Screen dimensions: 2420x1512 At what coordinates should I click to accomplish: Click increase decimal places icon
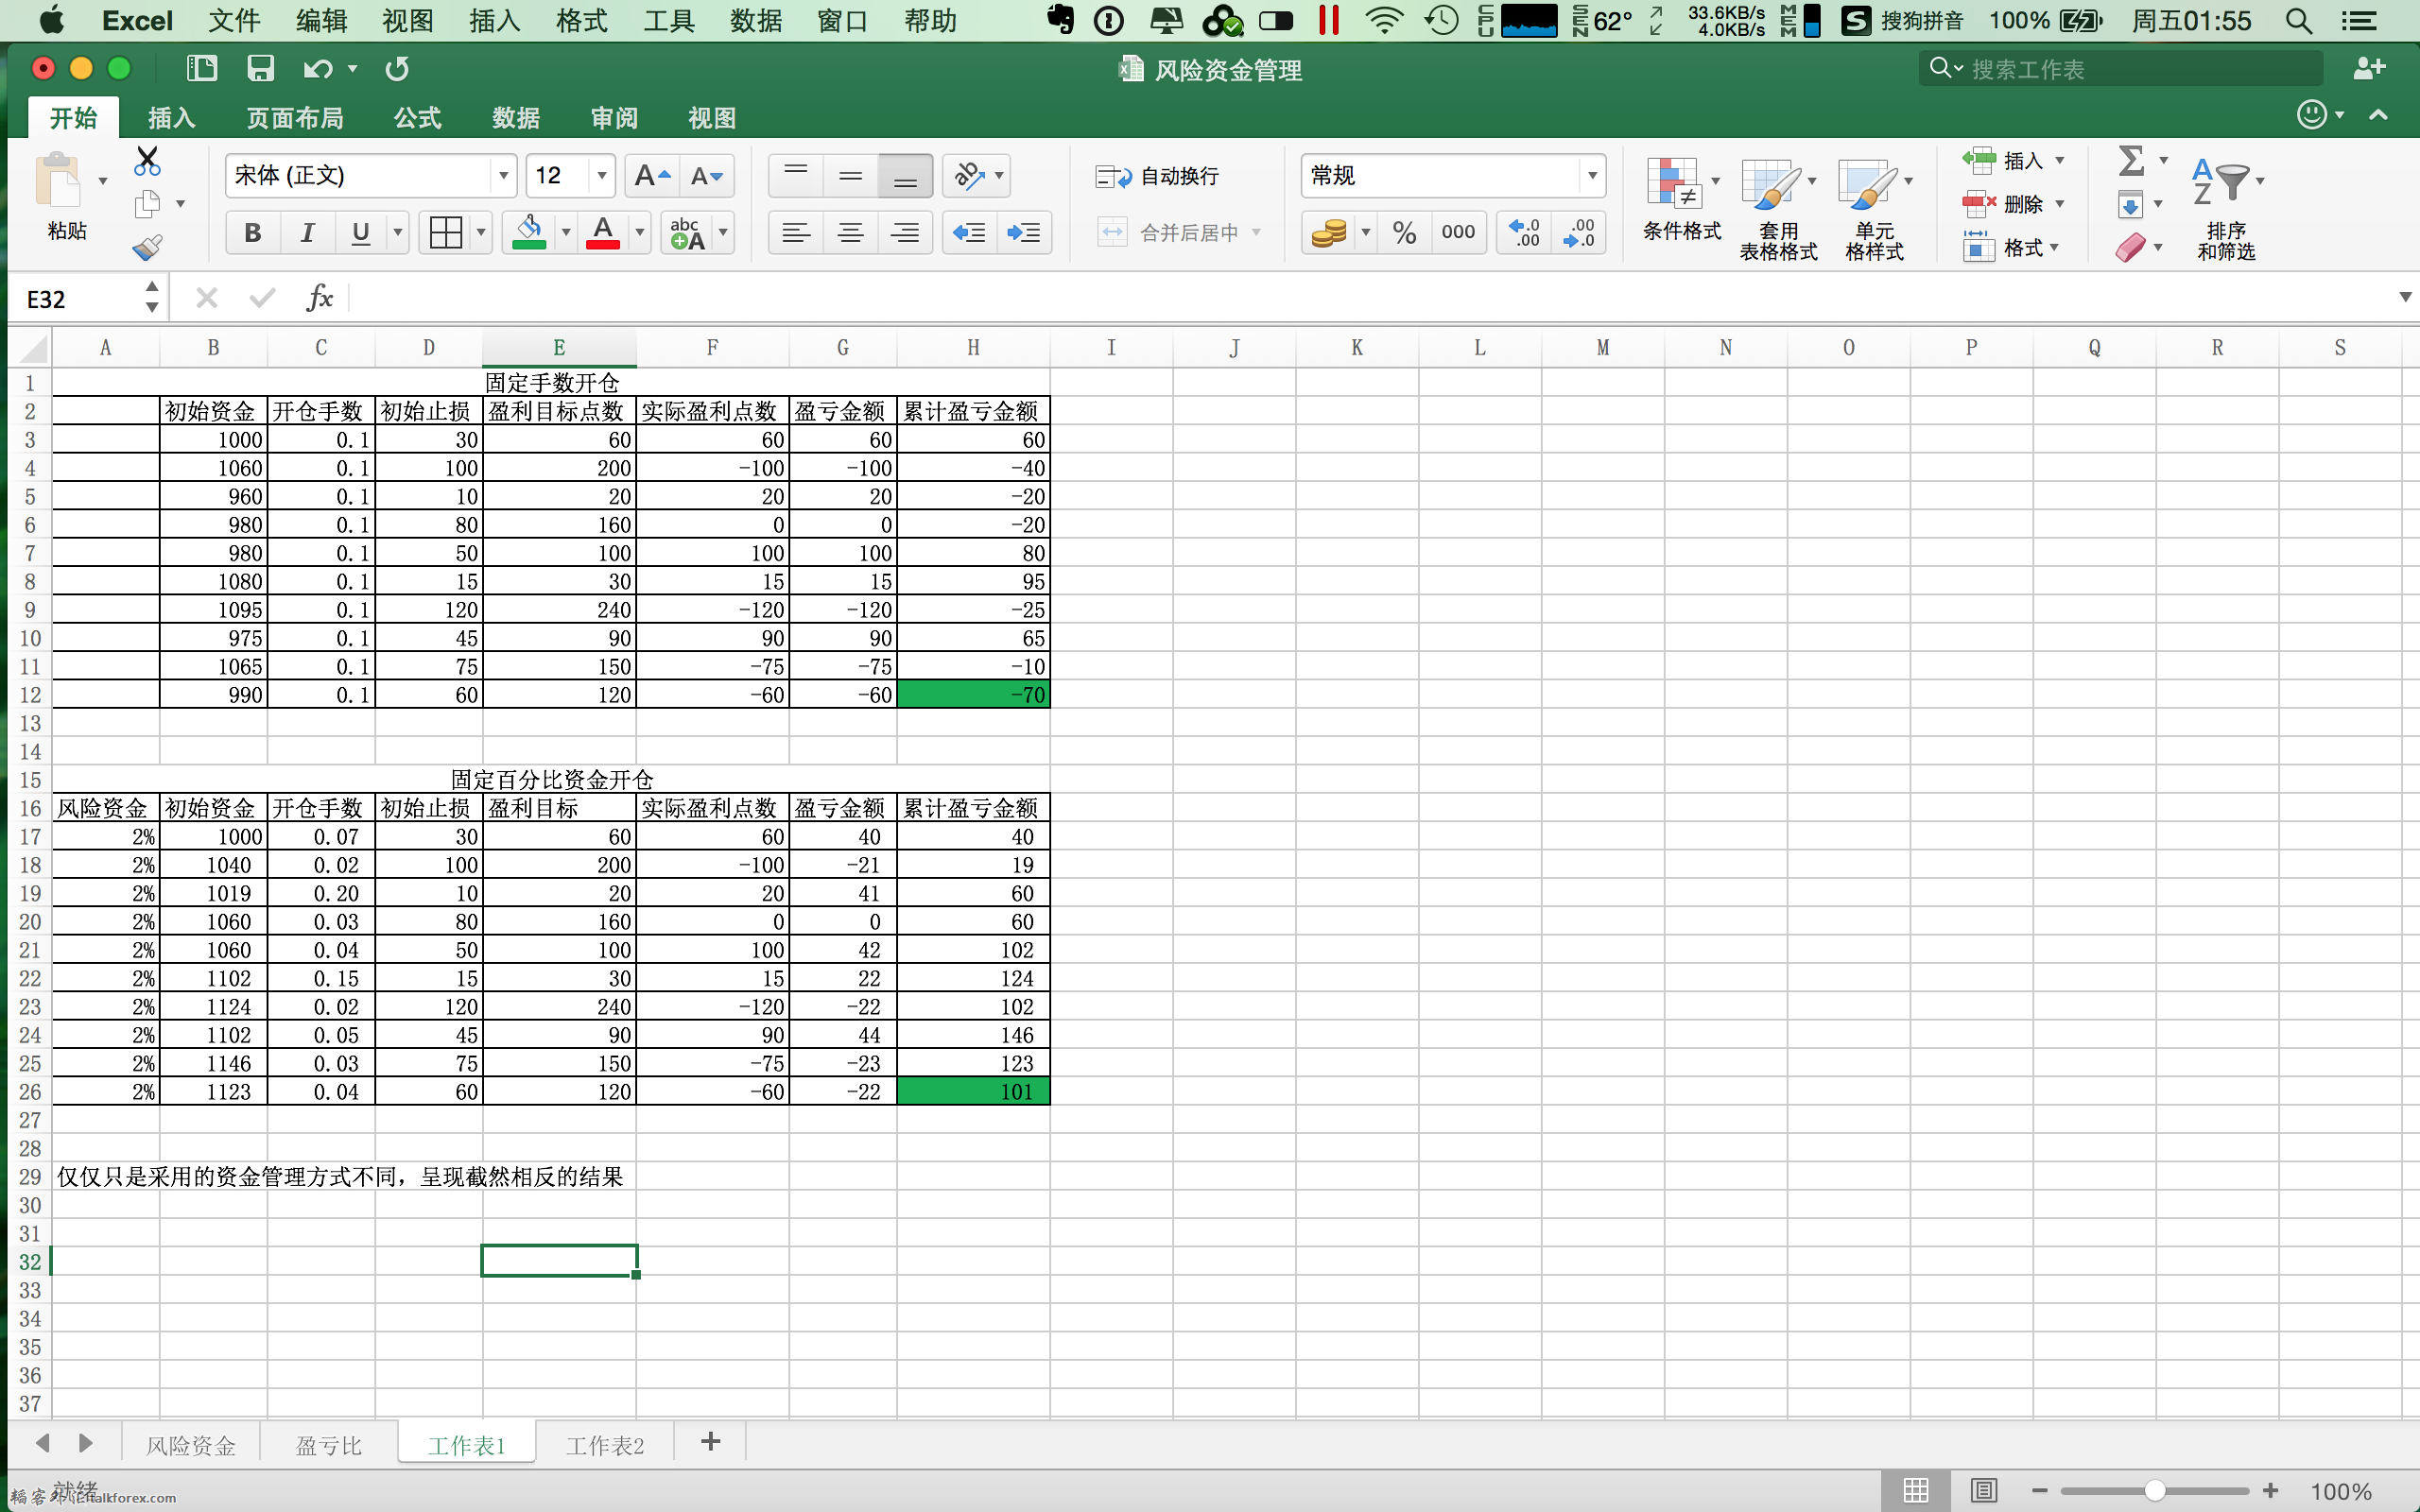pos(1524,233)
